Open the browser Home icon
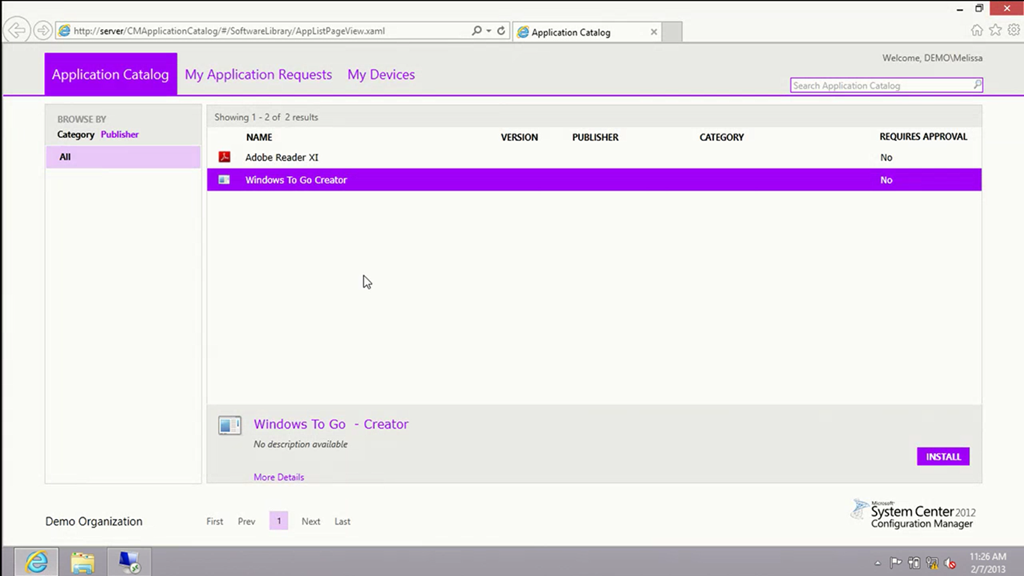The width and height of the screenshot is (1024, 576). [977, 31]
